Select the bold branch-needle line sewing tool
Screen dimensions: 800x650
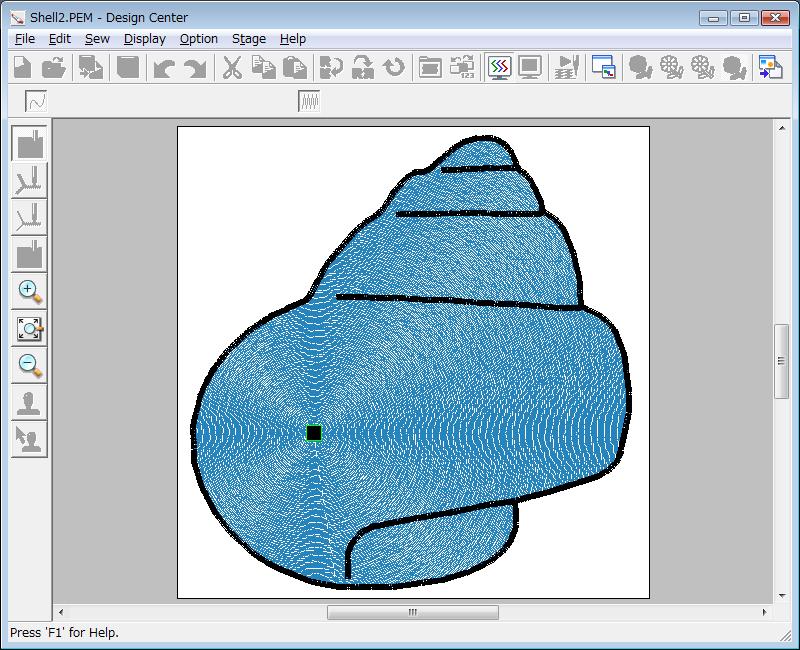coord(30,181)
